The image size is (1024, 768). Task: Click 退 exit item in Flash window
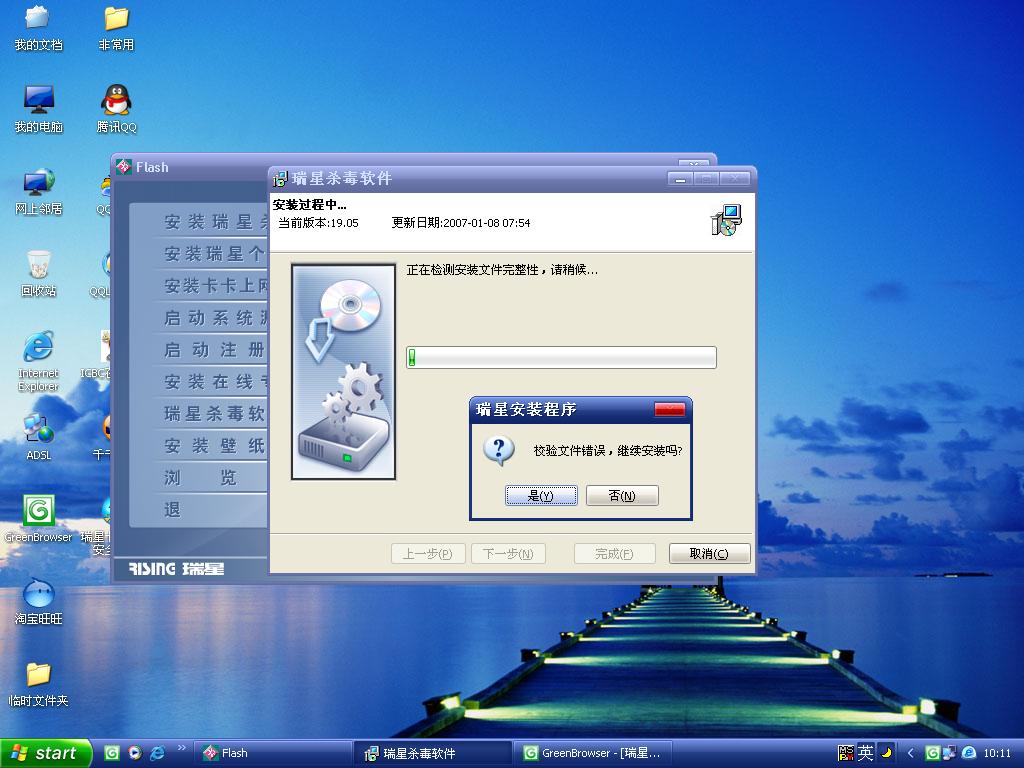click(172, 510)
